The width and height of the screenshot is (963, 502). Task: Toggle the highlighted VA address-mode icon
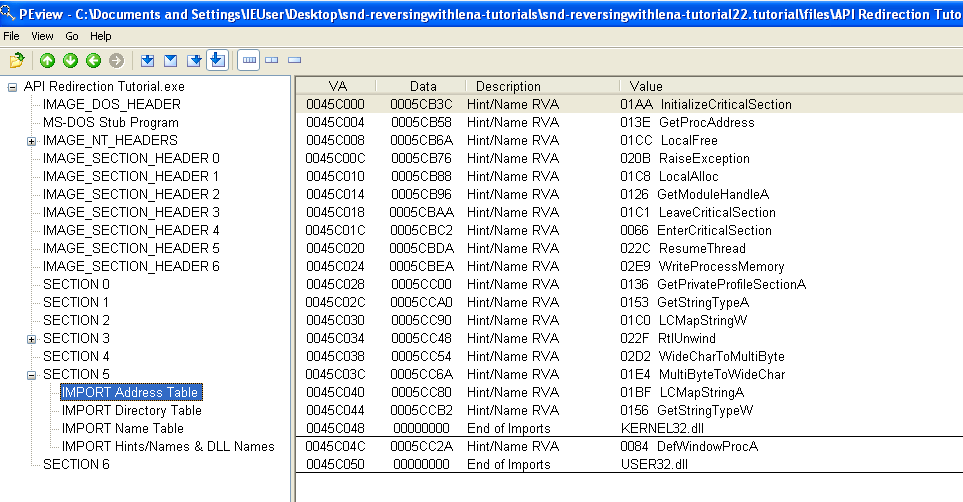pyautogui.click(x=217, y=60)
